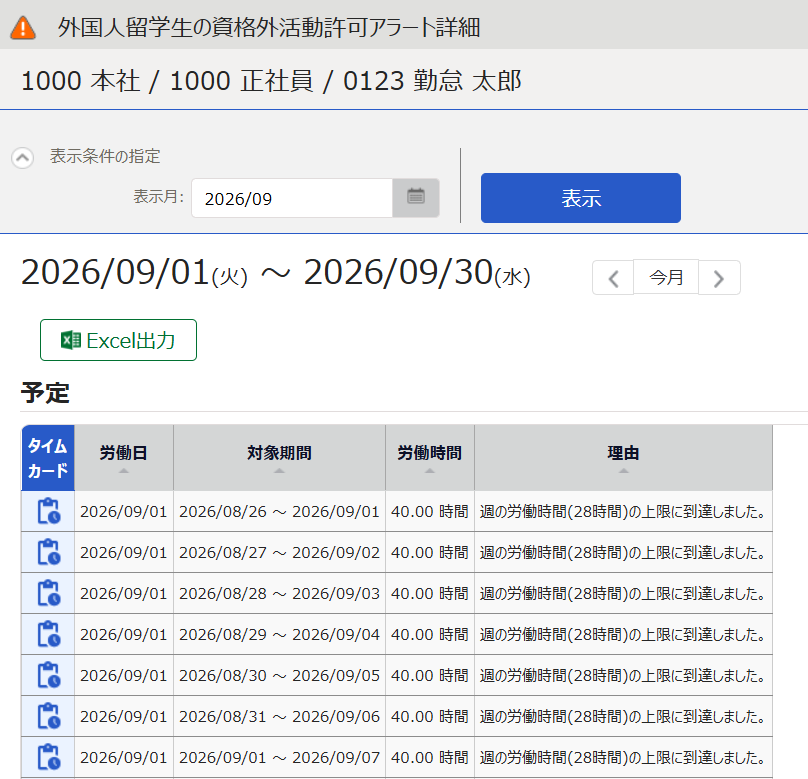Open the calendar picker for 表示月
Viewport: 808px width, 779px height.
(416, 198)
